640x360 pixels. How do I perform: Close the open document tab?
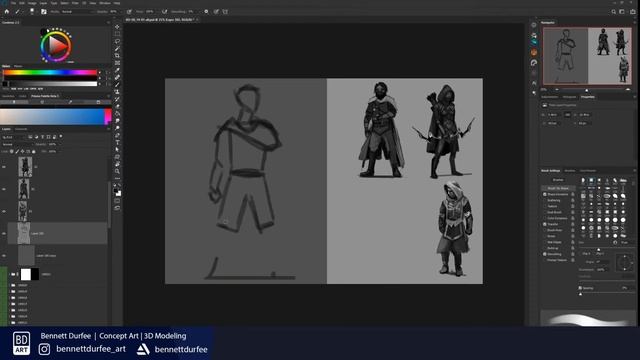198,20
